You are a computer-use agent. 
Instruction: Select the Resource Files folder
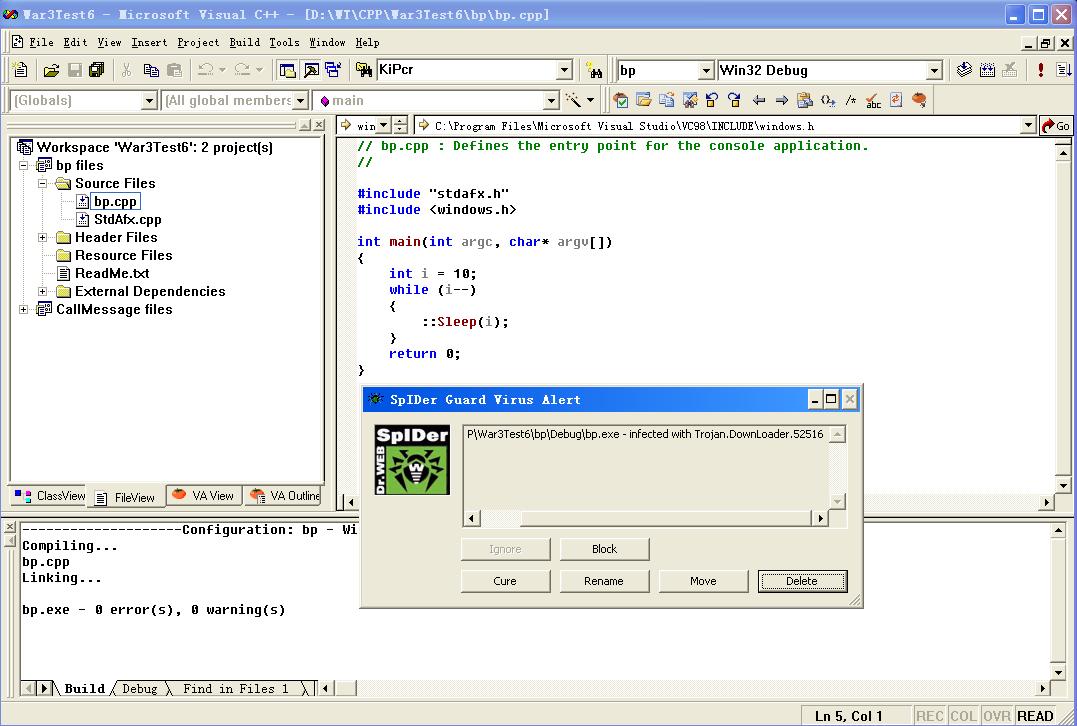(x=124, y=256)
